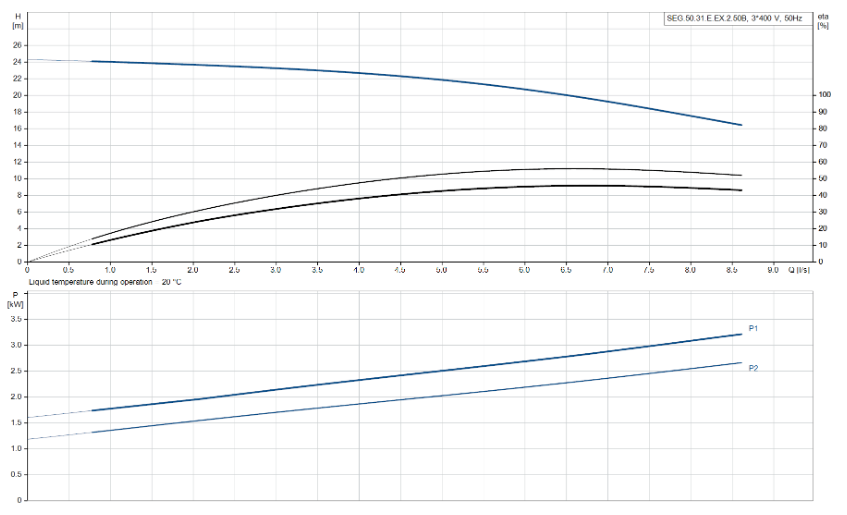
Task: Click the Q [l/s] axis title
Action: click(799, 270)
